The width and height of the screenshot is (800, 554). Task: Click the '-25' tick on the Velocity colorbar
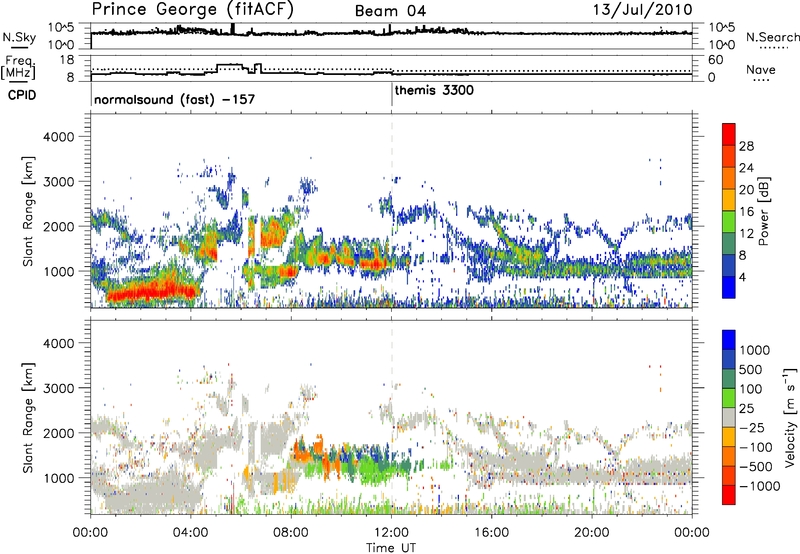[x=751, y=427]
